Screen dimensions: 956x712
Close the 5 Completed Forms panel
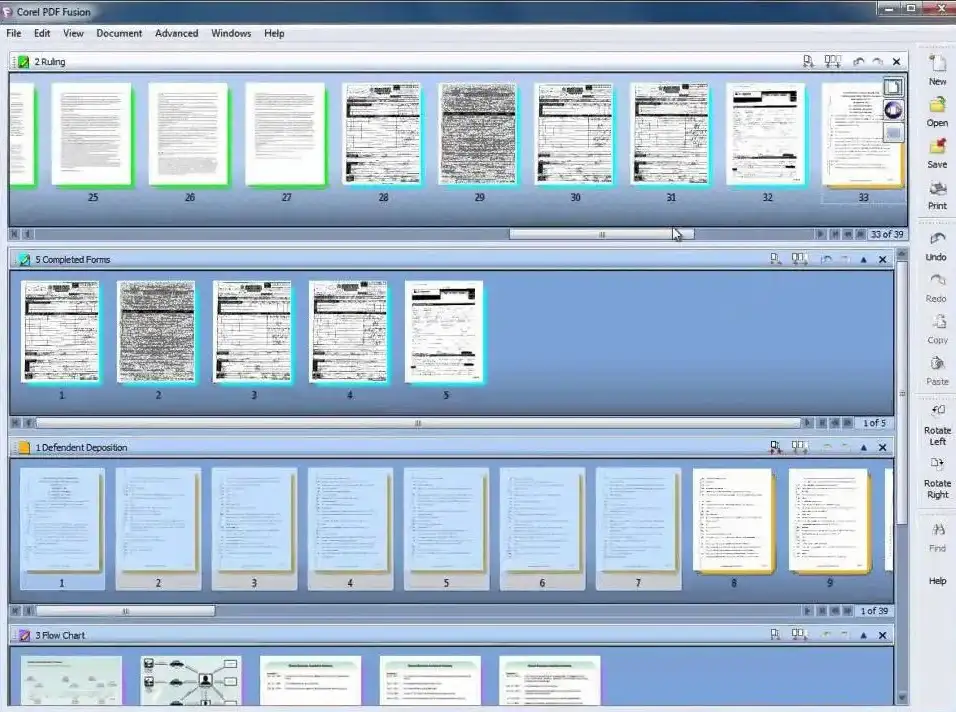click(x=882, y=260)
